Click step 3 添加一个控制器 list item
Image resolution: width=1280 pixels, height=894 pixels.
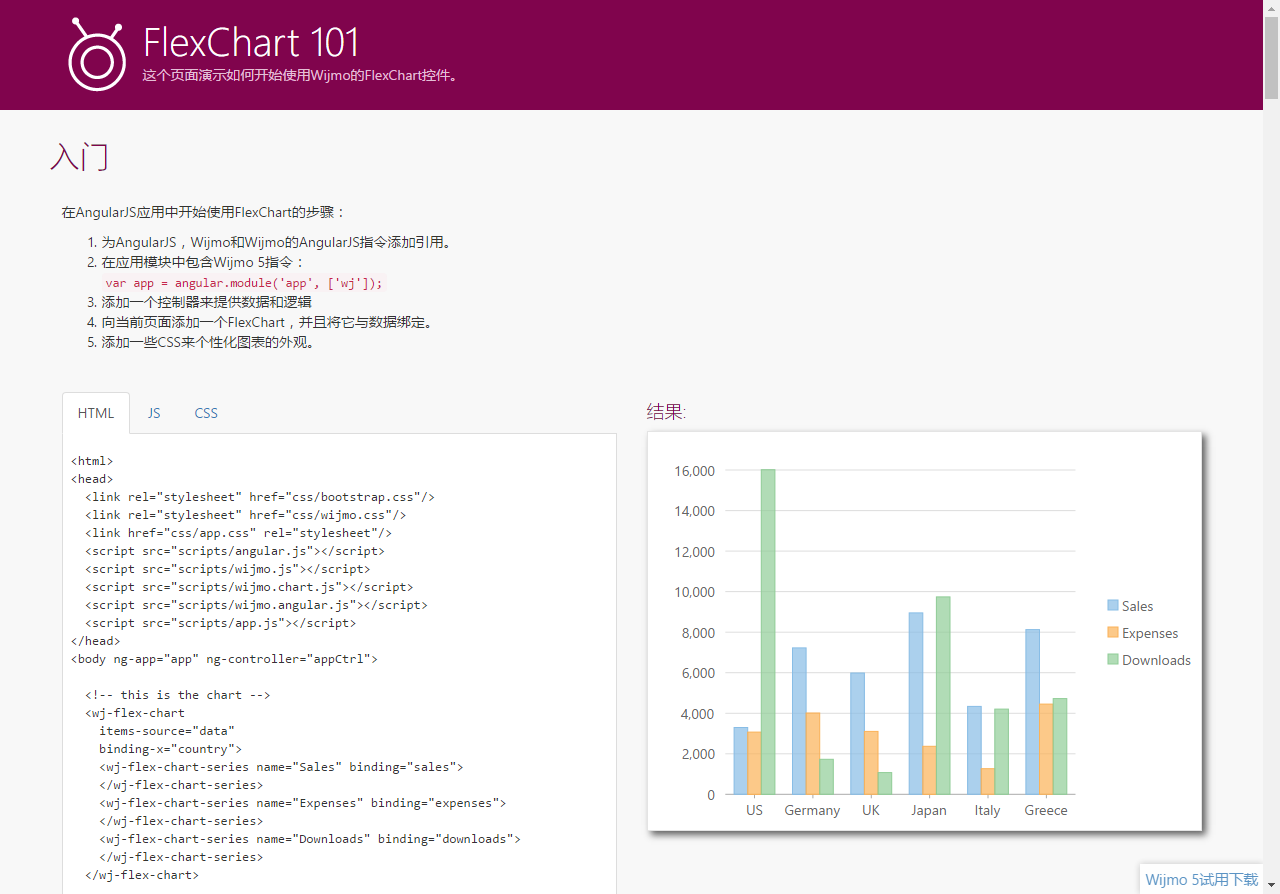pos(206,302)
